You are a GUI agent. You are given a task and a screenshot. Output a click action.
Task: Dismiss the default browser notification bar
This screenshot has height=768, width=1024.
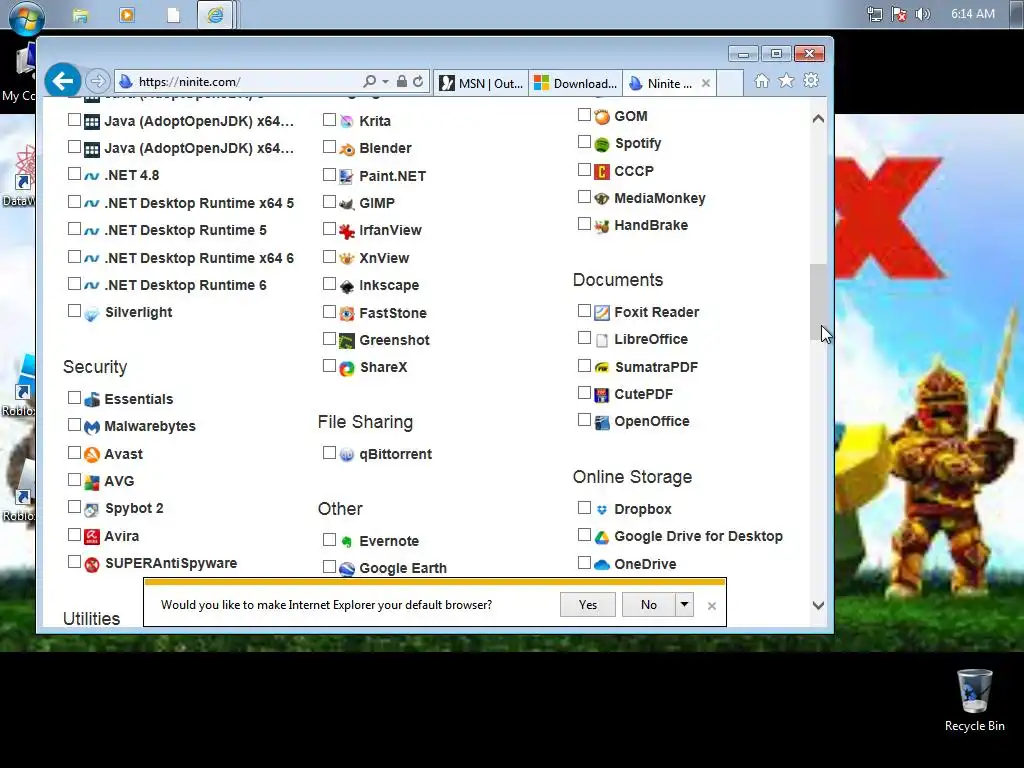712,606
